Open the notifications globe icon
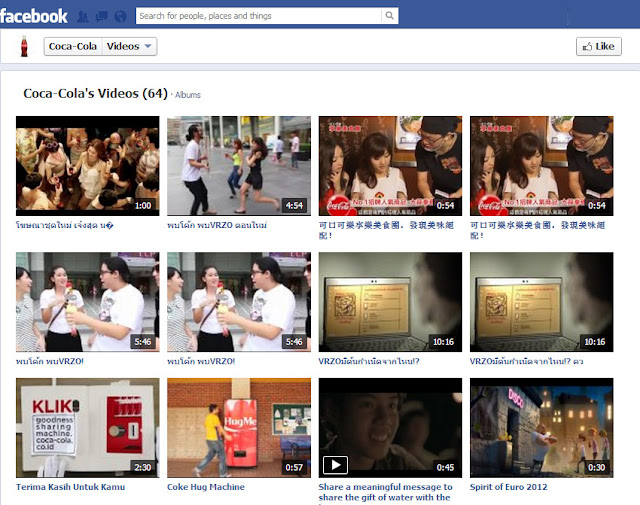Viewport: 640px width, 505px height. (x=120, y=16)
